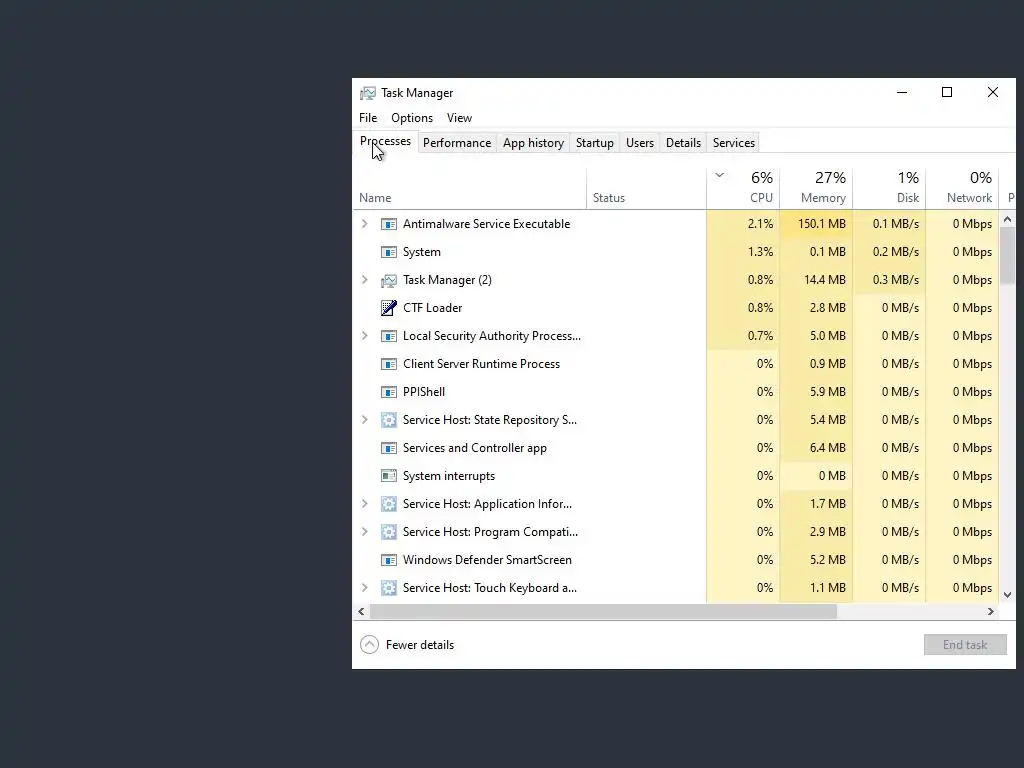Select the PPIShell process name
1024x768 pixels.
click(424, 392)
